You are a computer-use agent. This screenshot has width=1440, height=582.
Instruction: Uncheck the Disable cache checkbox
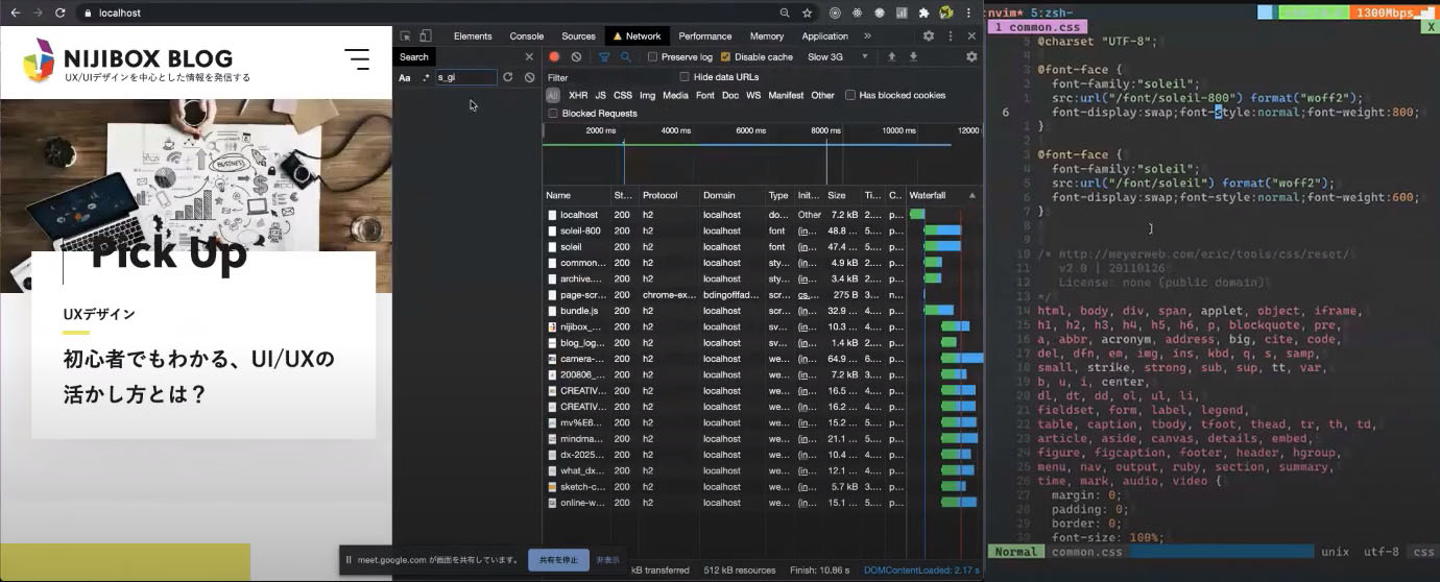726,57
